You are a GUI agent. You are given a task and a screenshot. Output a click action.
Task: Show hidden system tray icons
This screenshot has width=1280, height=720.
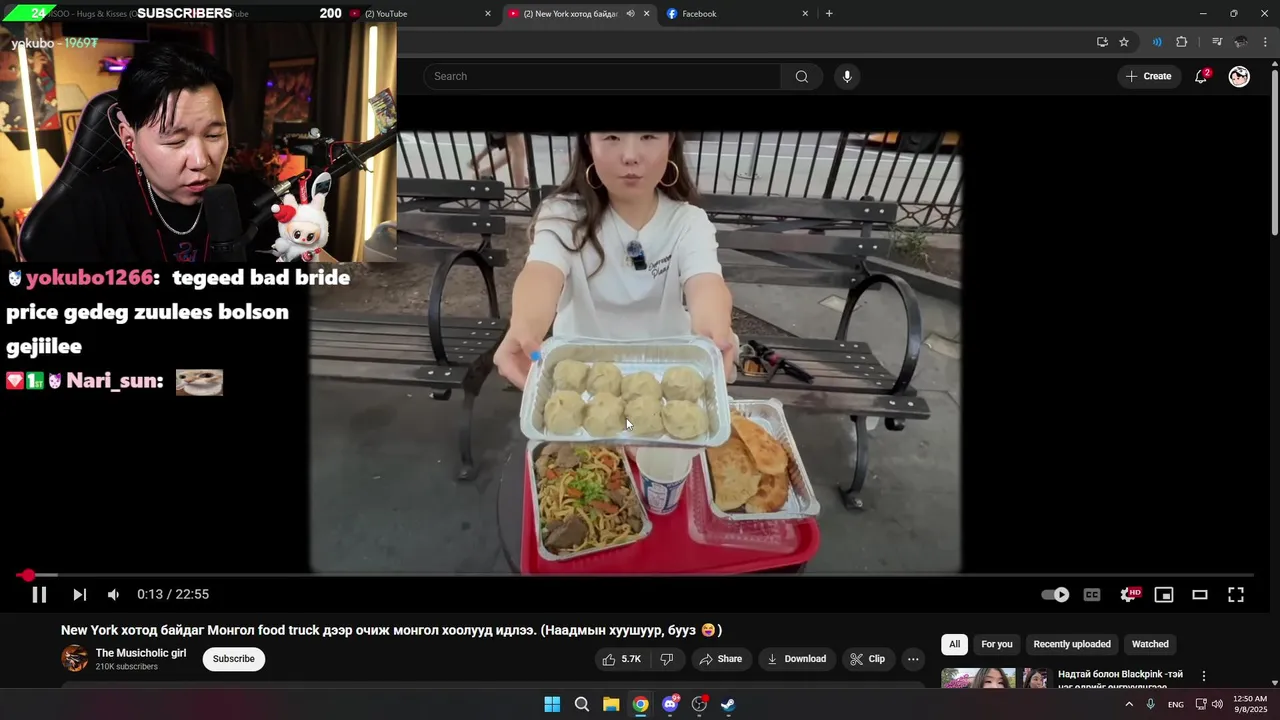1129,704
